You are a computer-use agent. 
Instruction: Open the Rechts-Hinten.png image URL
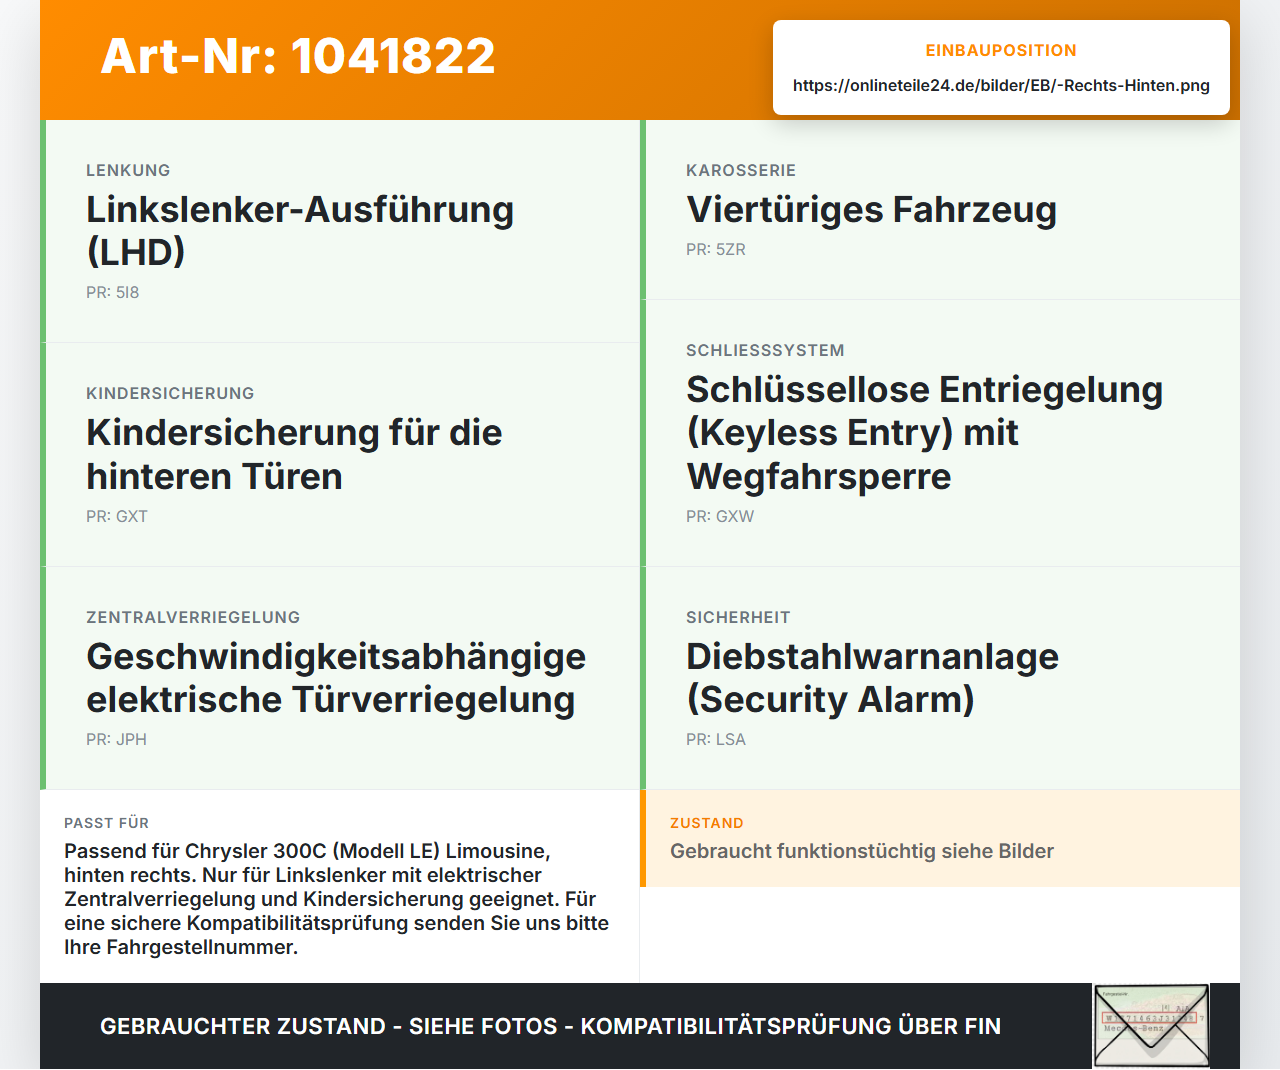[x=1001, y=85]
